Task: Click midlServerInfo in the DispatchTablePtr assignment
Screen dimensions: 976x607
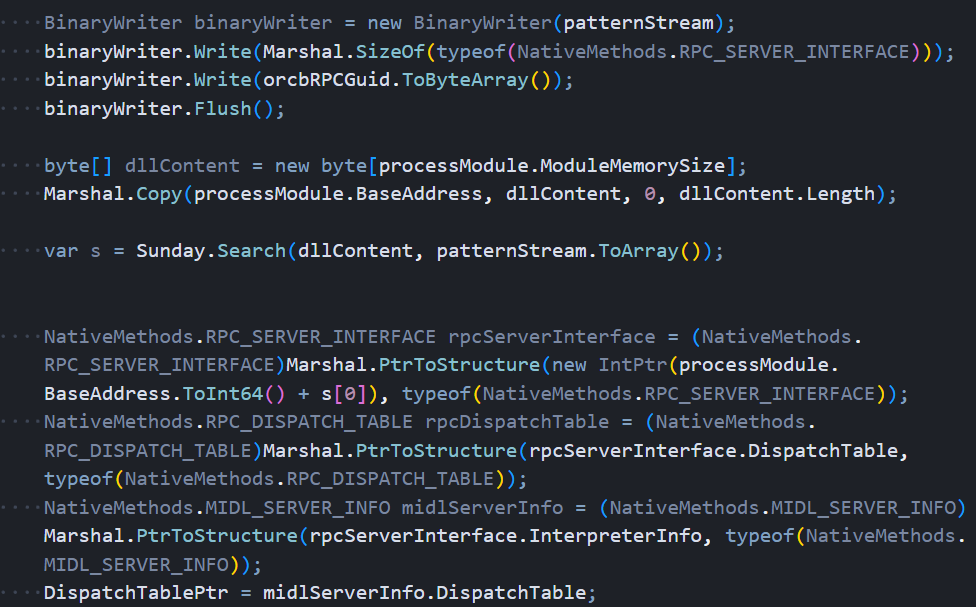Action: pyautogui.click(x=344, y=593)
